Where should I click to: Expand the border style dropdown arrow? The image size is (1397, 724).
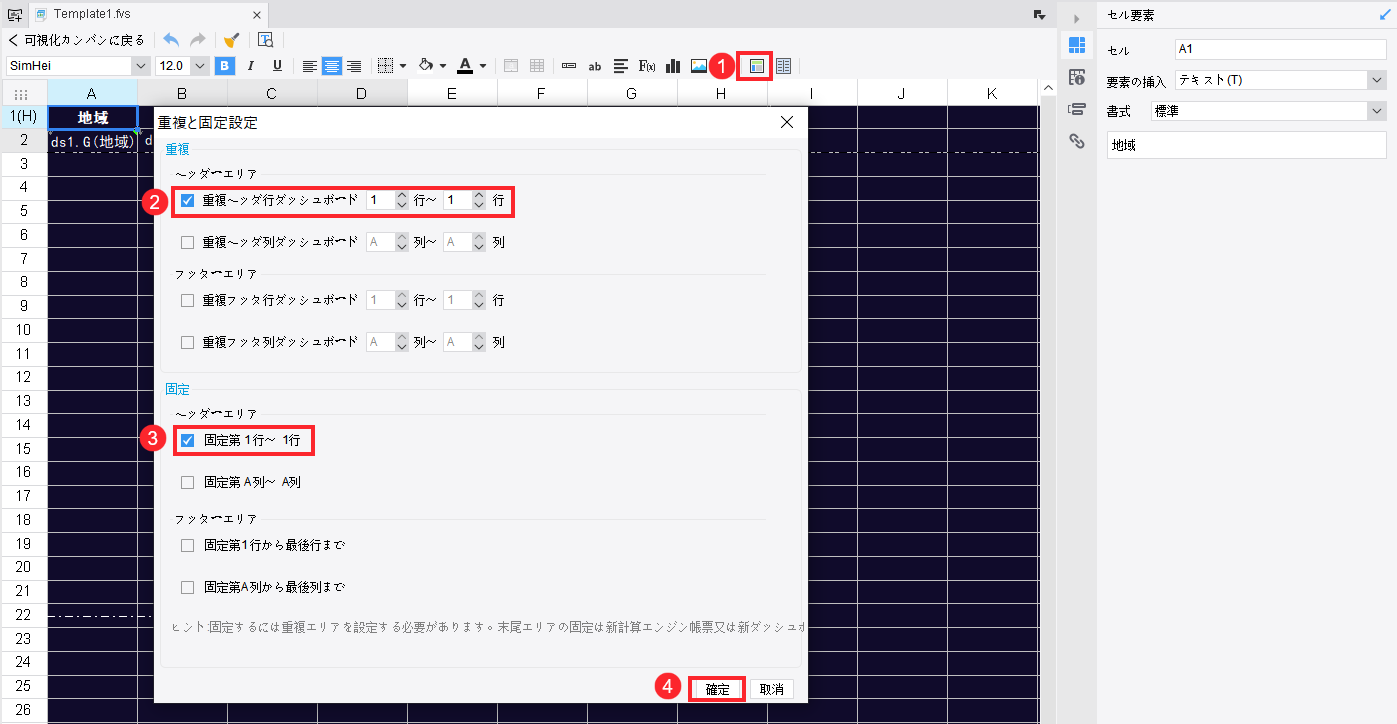(403, 66)
